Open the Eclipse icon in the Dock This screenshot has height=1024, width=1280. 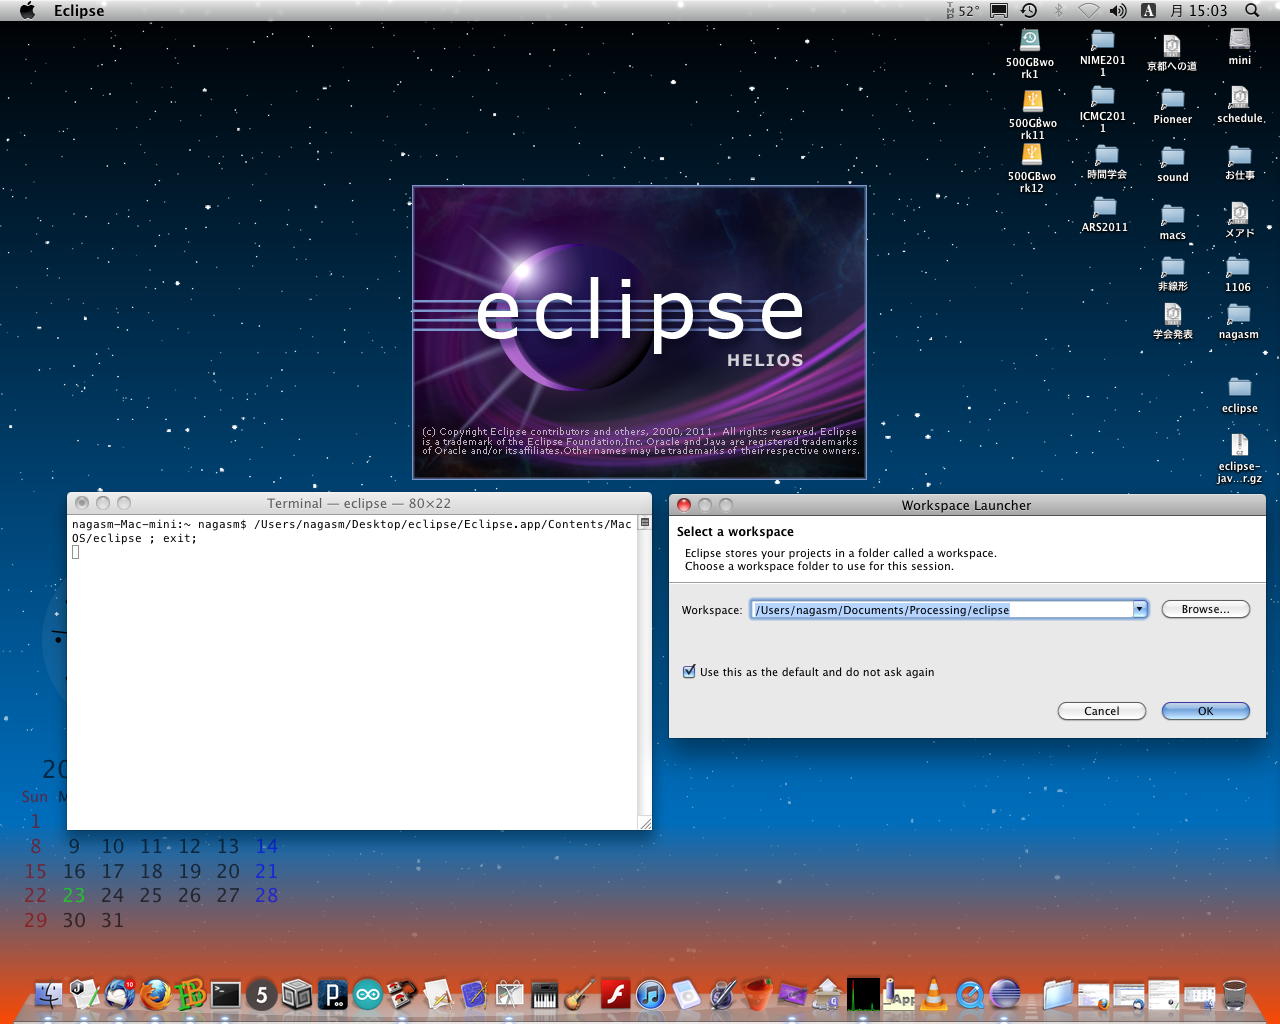pos(1004,995)
